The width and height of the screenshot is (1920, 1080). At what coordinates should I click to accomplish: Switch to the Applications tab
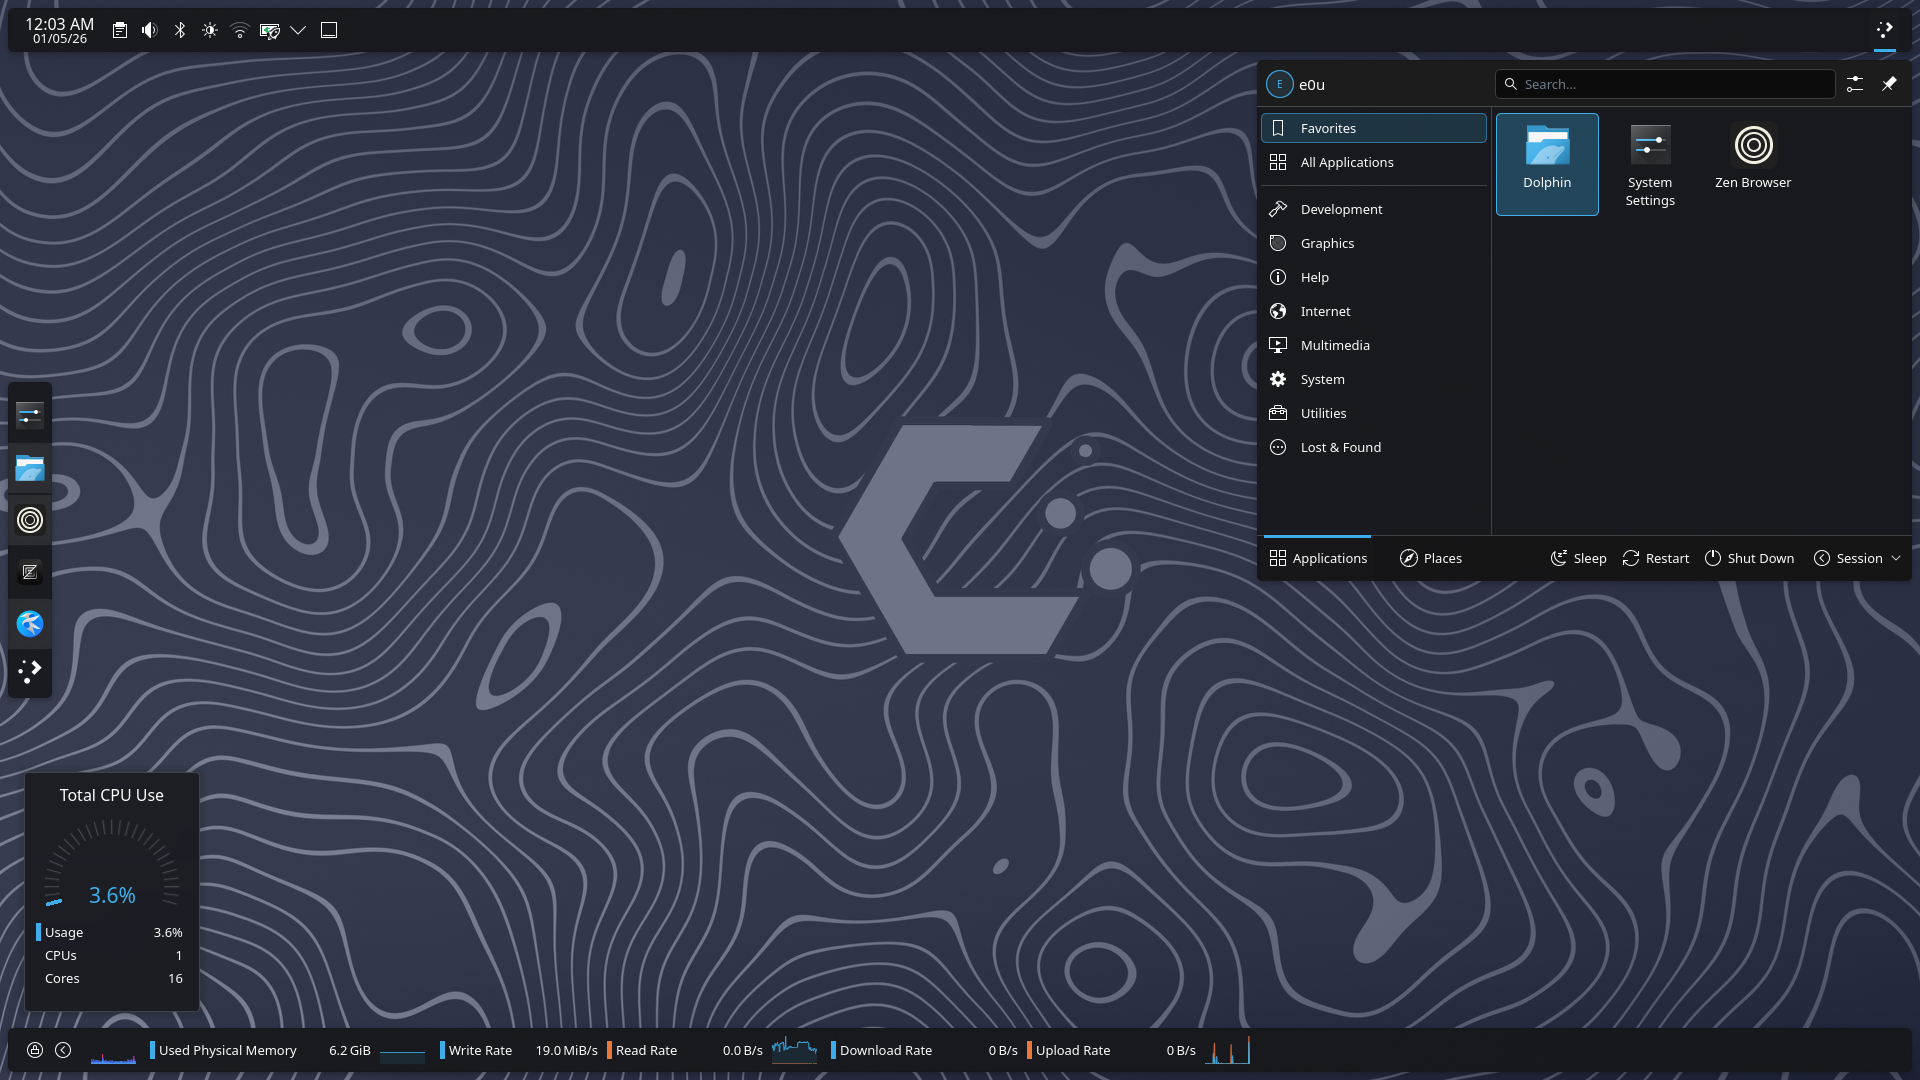(x=1318, y=558)
